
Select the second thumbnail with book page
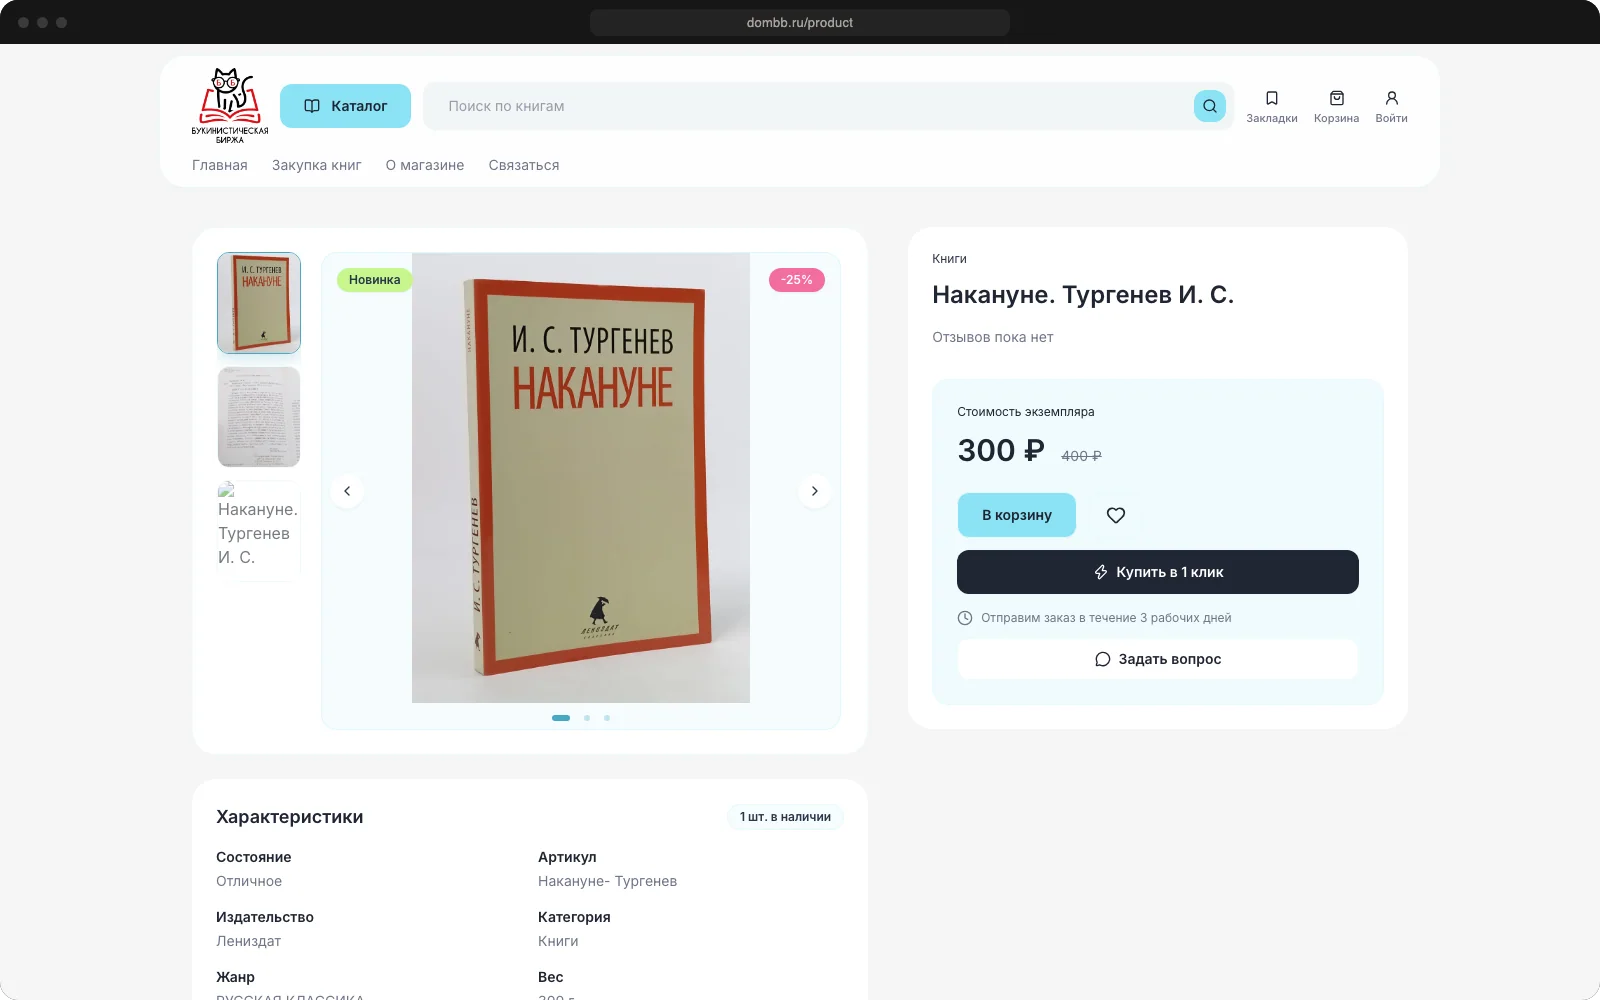coord(259,417)
